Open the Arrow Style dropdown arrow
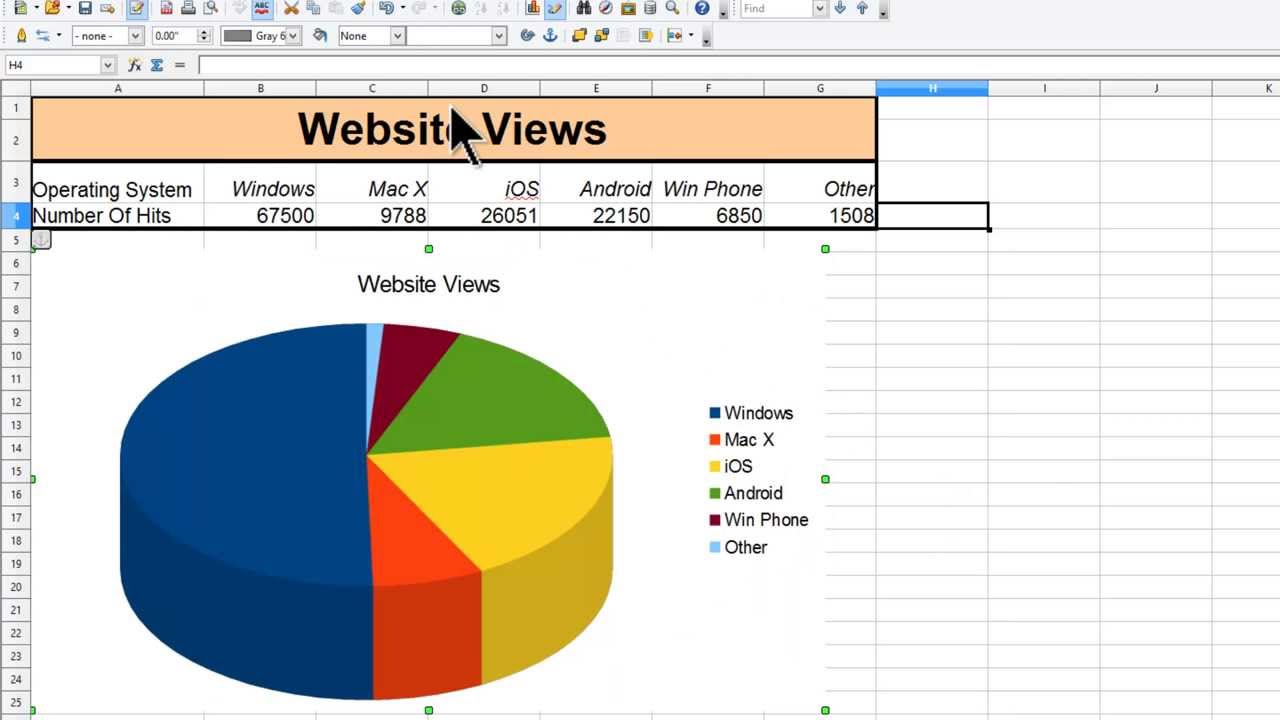 click(59, 35)
